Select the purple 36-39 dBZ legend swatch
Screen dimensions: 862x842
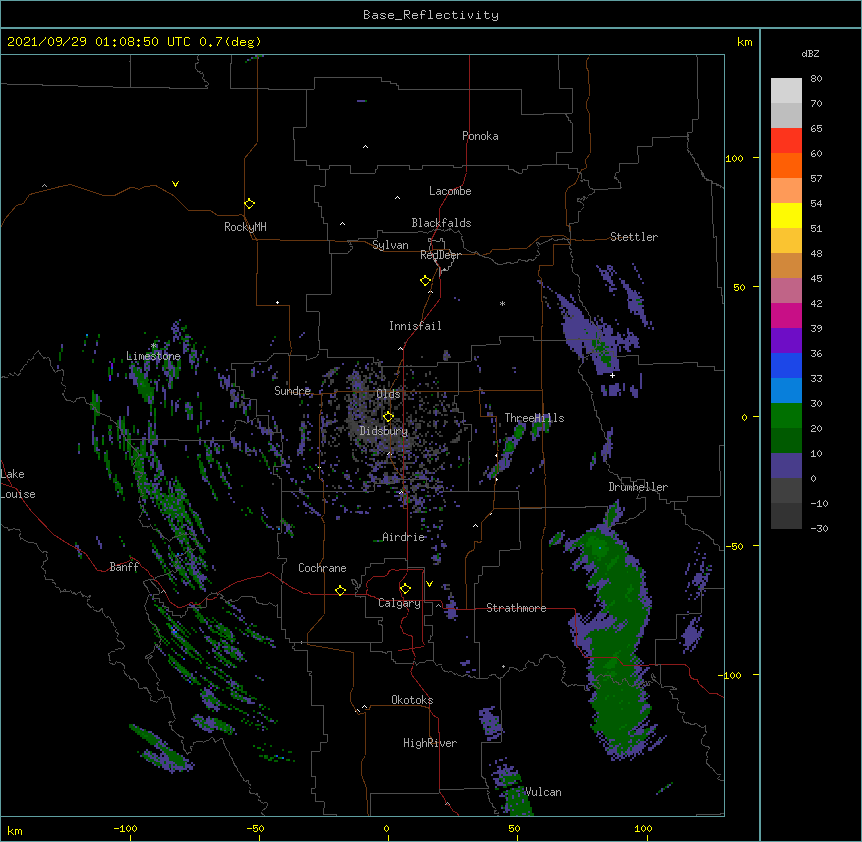[786, 340]
